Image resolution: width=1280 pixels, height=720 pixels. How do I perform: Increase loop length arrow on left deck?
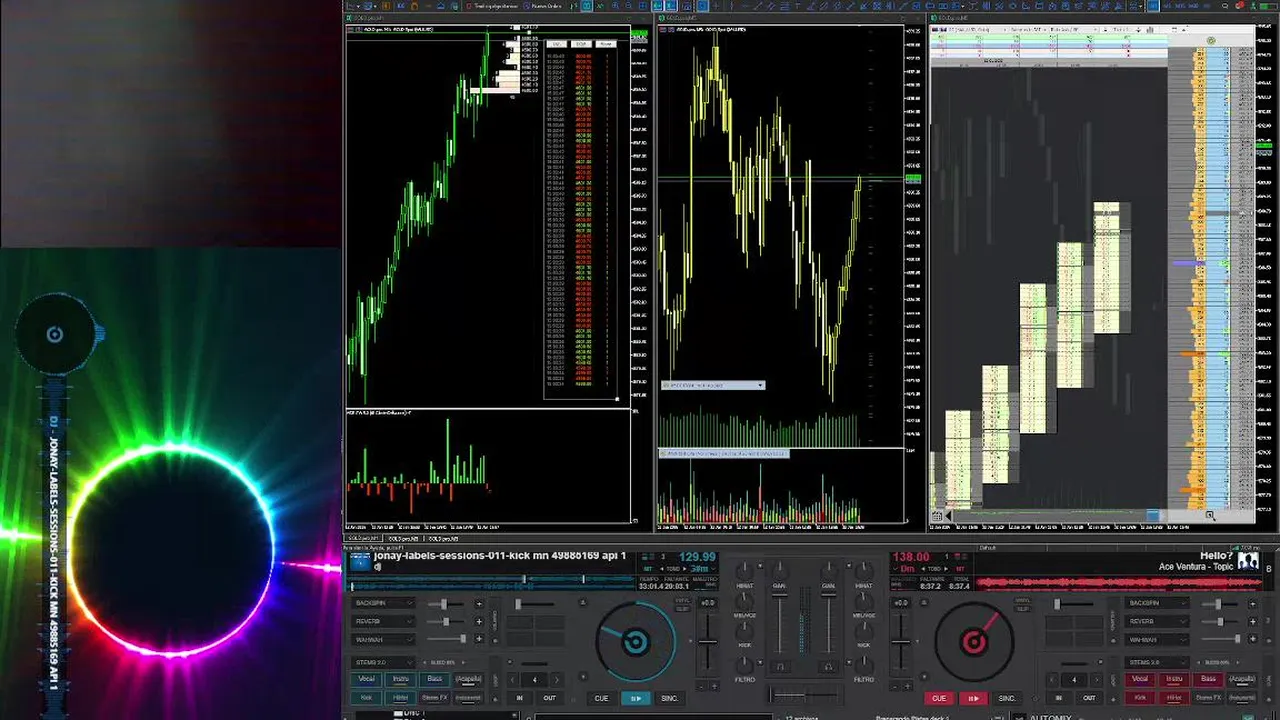[x=557, y=679]
